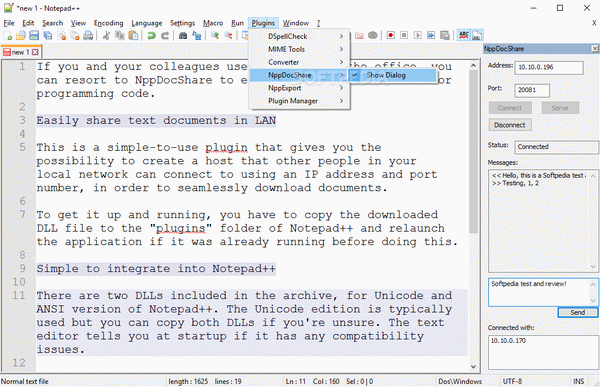600x387 pixels.
Task: Click the Find and Replace toolbar icon
Action: point(197,36)
